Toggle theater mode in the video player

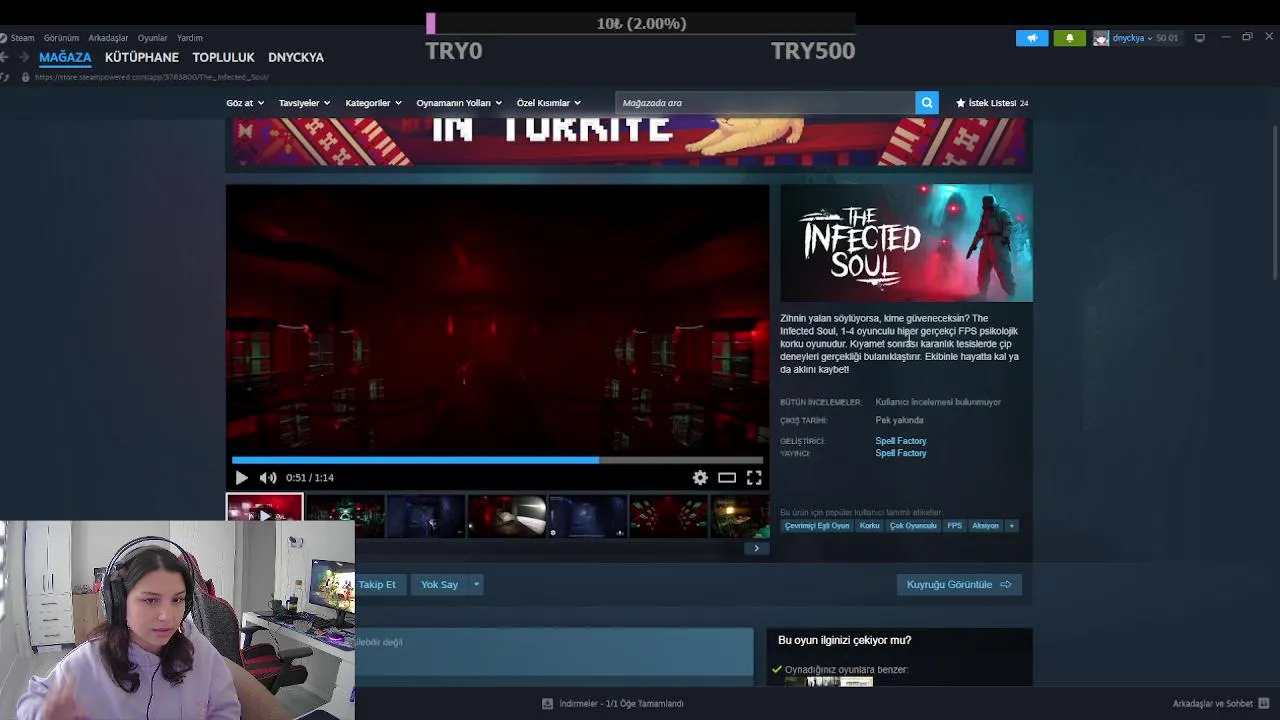pyautogui.click(x=727, y=478)
